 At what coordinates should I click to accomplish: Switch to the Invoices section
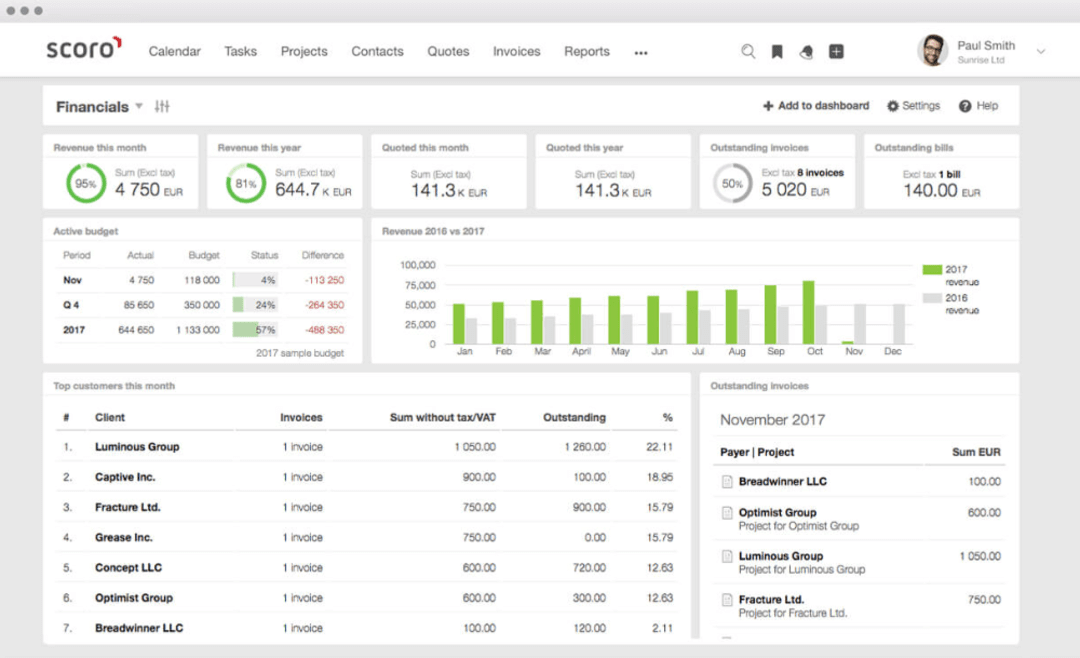click(516, 51)
